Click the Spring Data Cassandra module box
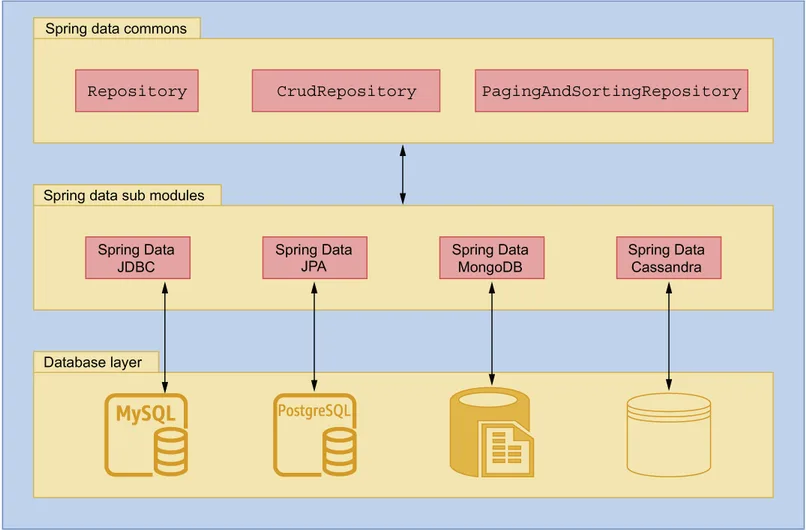The height and width of the screenshot is (530, 806). pyautogui.click(x=669, y=258)
